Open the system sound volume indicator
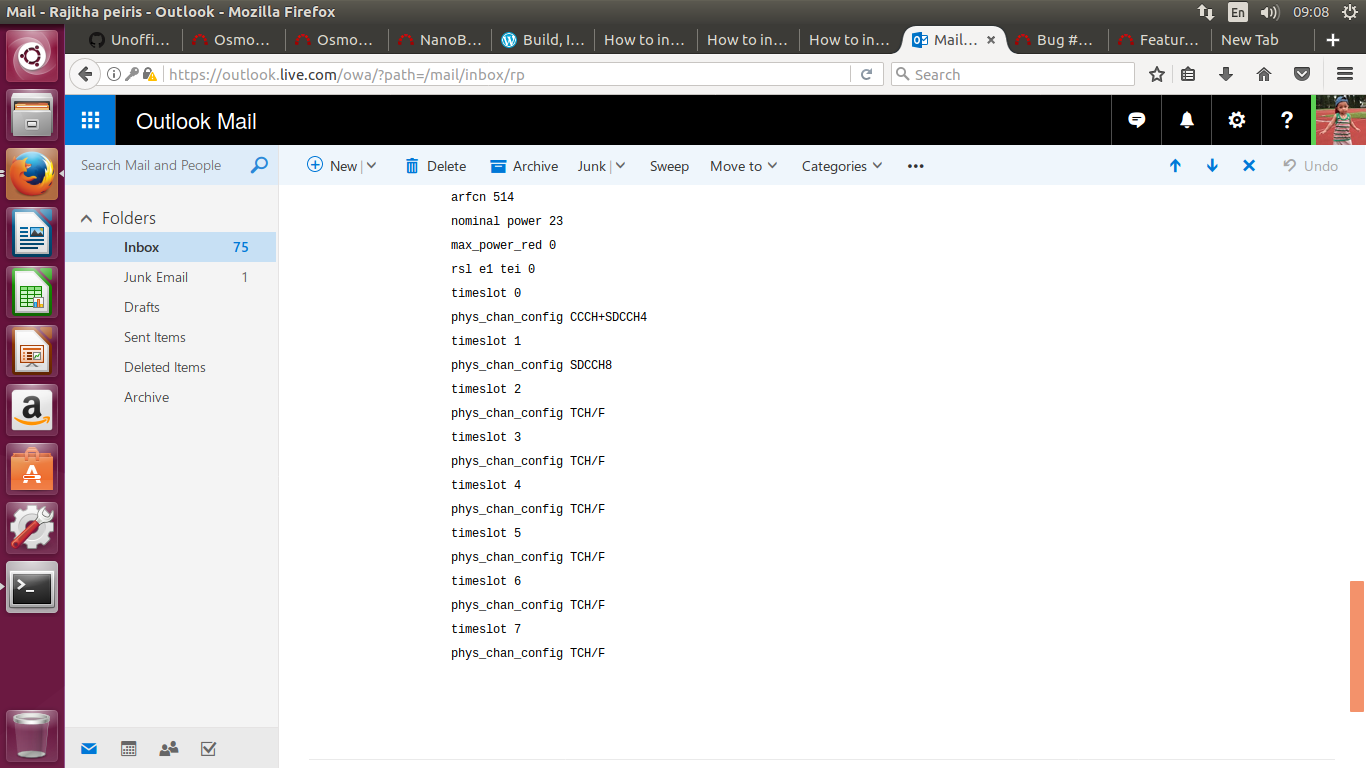 tap(1270, 12)
